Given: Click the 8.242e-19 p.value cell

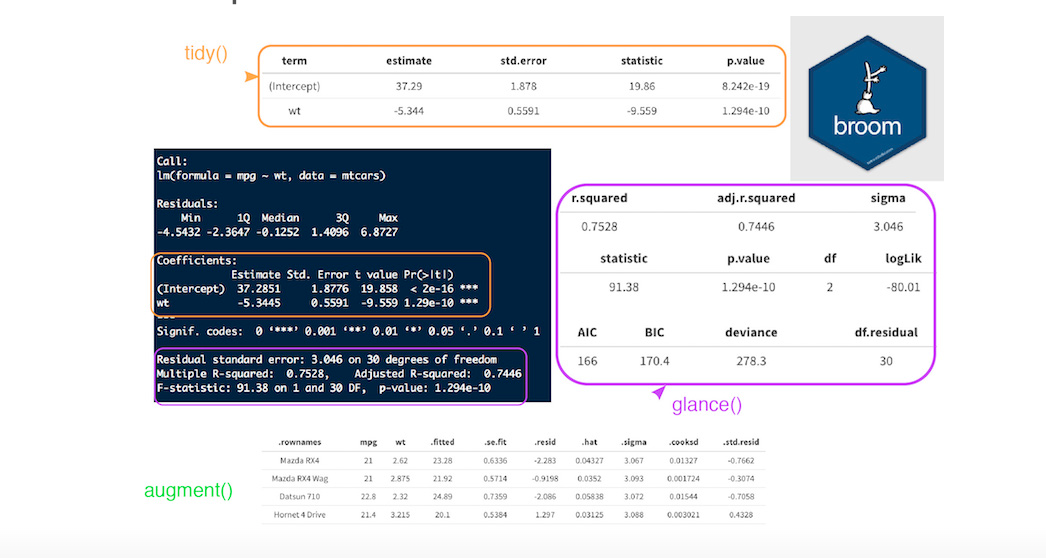Looking at the screenshot, I should (x=745, y=87).
